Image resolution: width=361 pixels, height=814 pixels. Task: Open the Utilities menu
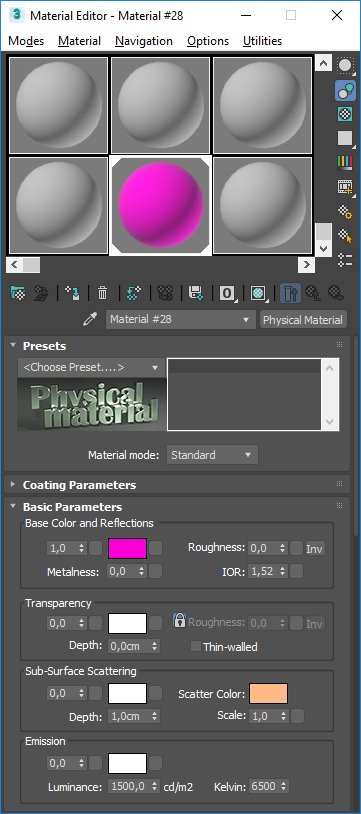[x=262, y=41]
